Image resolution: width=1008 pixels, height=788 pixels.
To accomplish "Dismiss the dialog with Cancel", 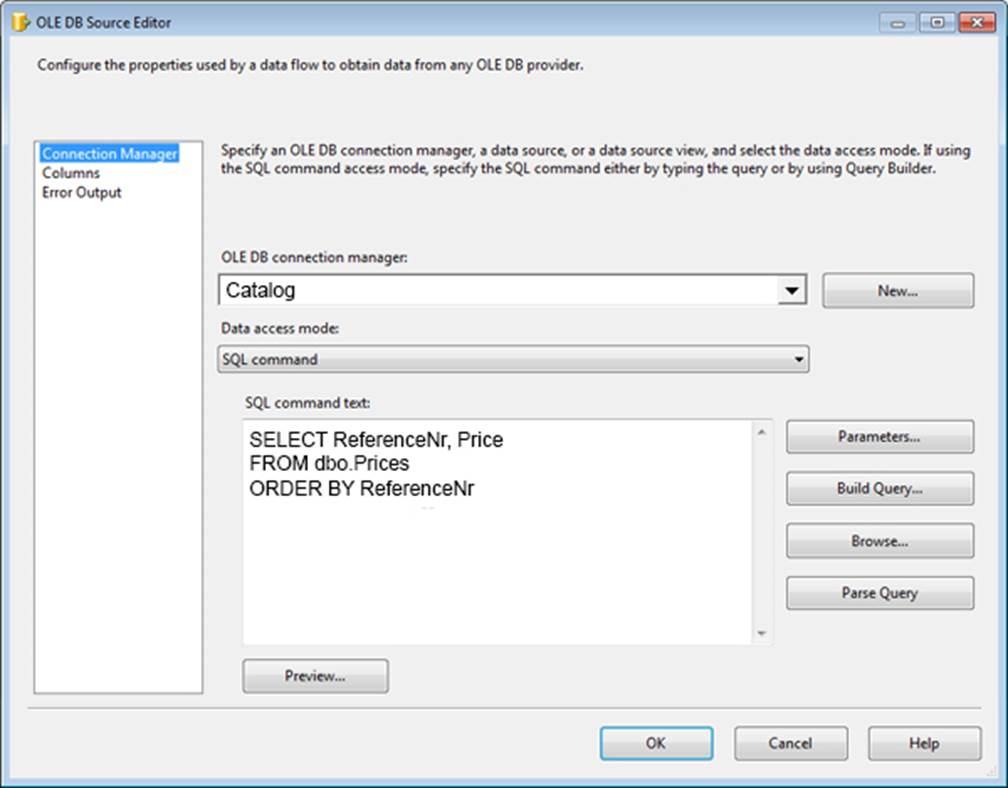I will pyautogui.click(x=790, y=743).
